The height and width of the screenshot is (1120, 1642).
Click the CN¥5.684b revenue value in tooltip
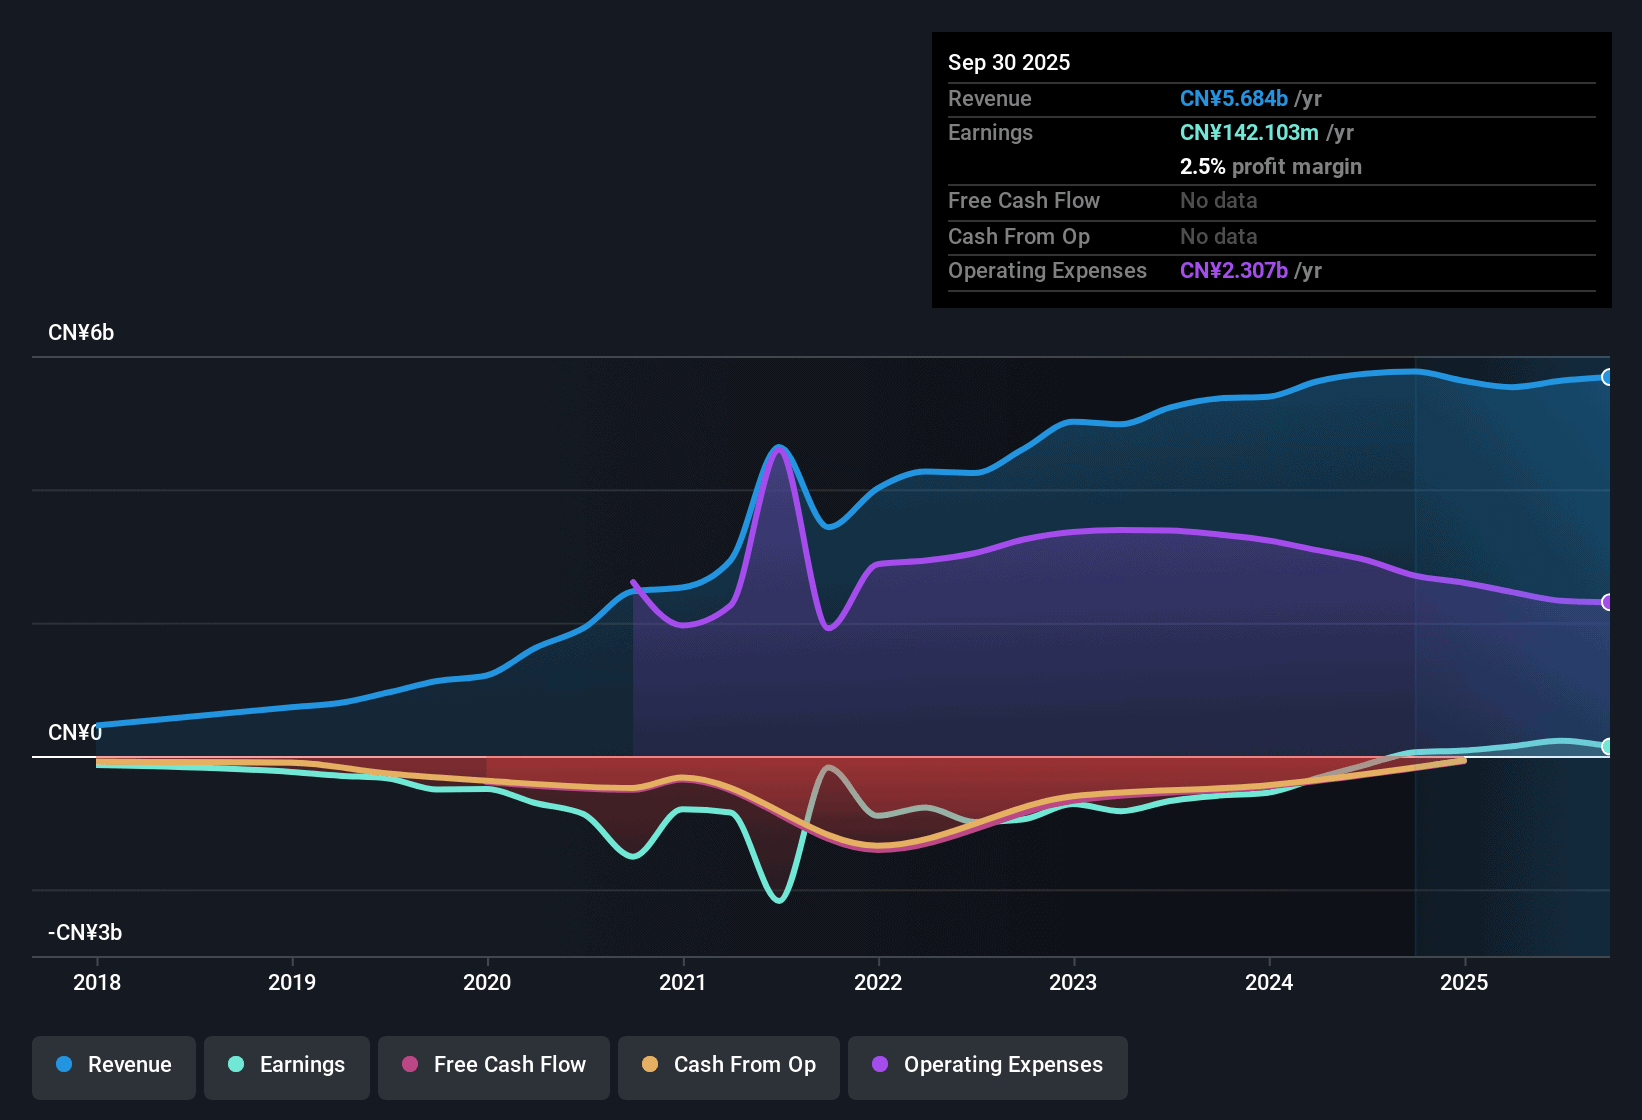1233,99
